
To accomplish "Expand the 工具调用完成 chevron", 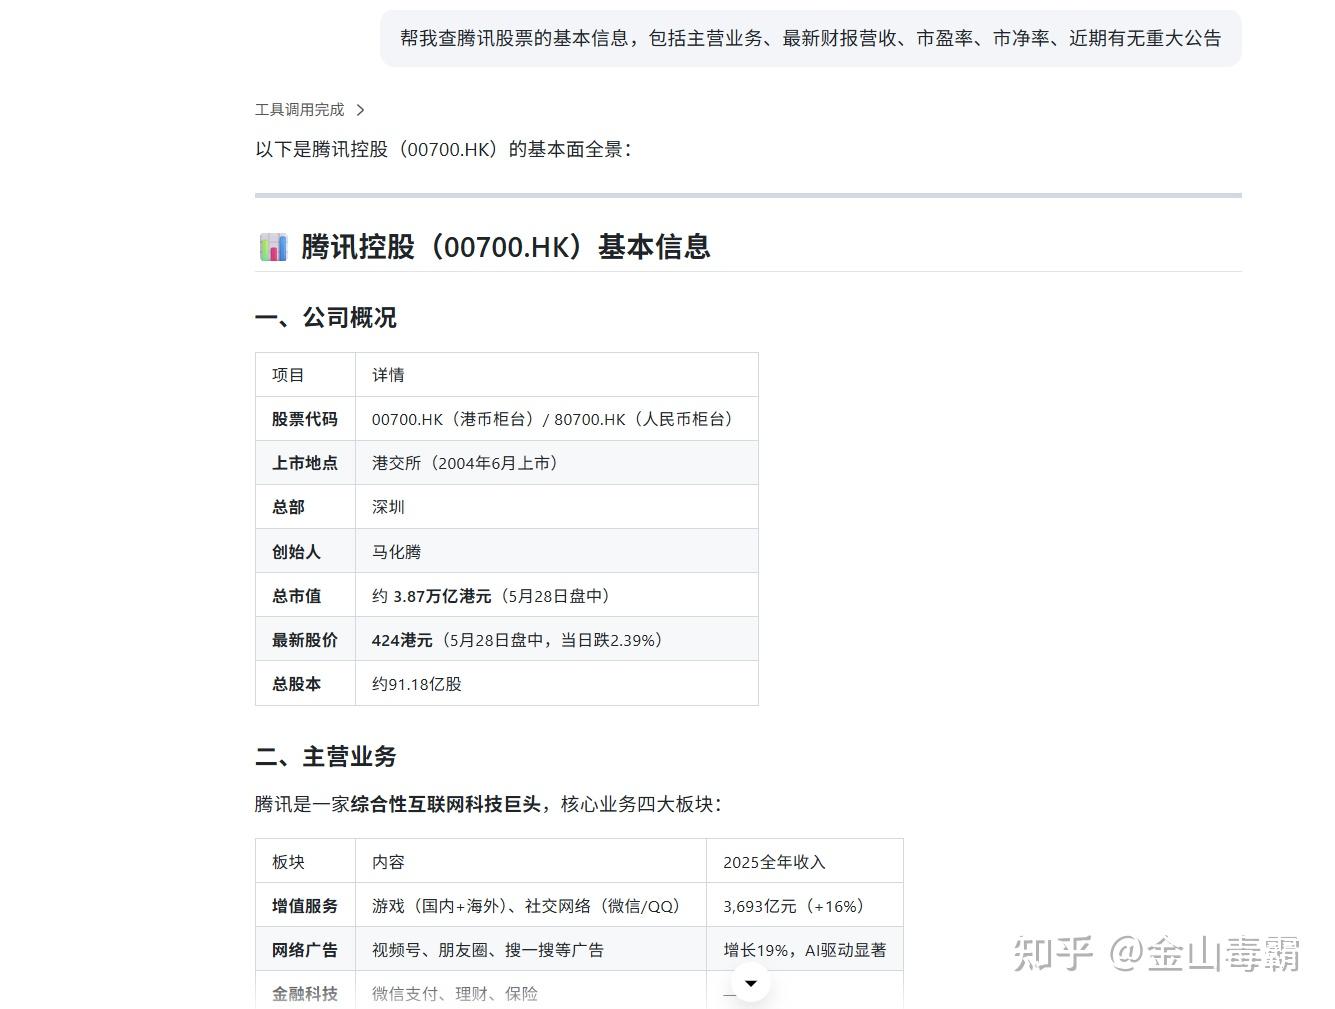I will (360, 110).
